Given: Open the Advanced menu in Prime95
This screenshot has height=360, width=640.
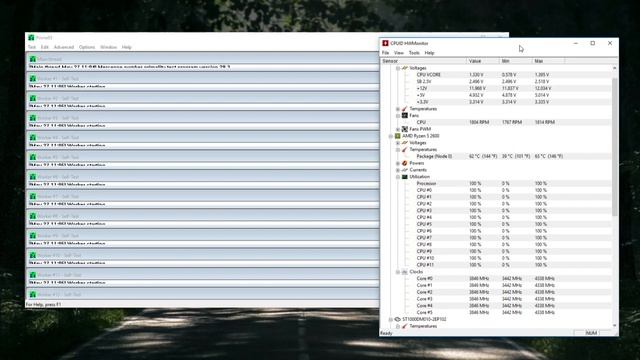Looking at the screenshot, I should click(64, 47).
